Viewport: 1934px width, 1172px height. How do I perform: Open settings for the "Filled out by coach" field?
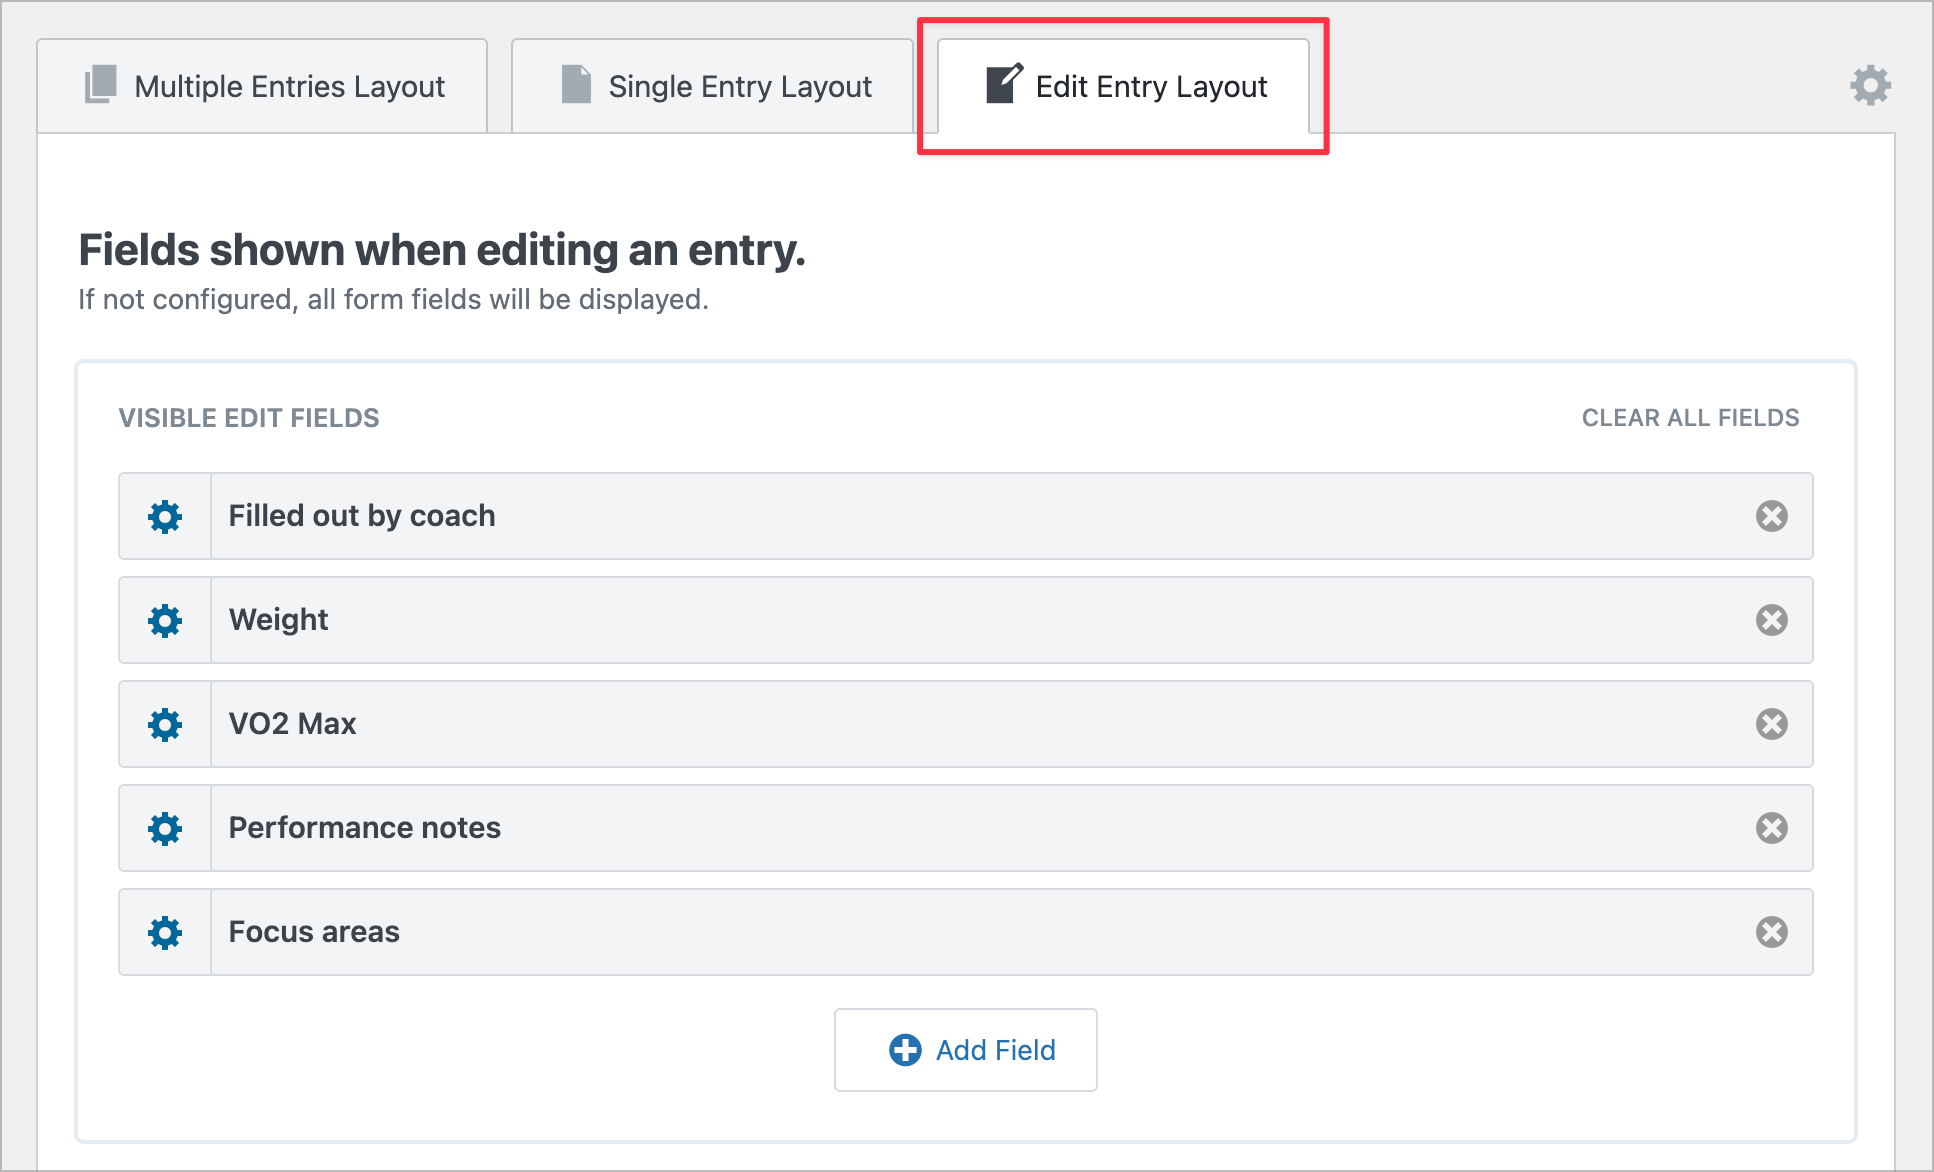(164, 516)
